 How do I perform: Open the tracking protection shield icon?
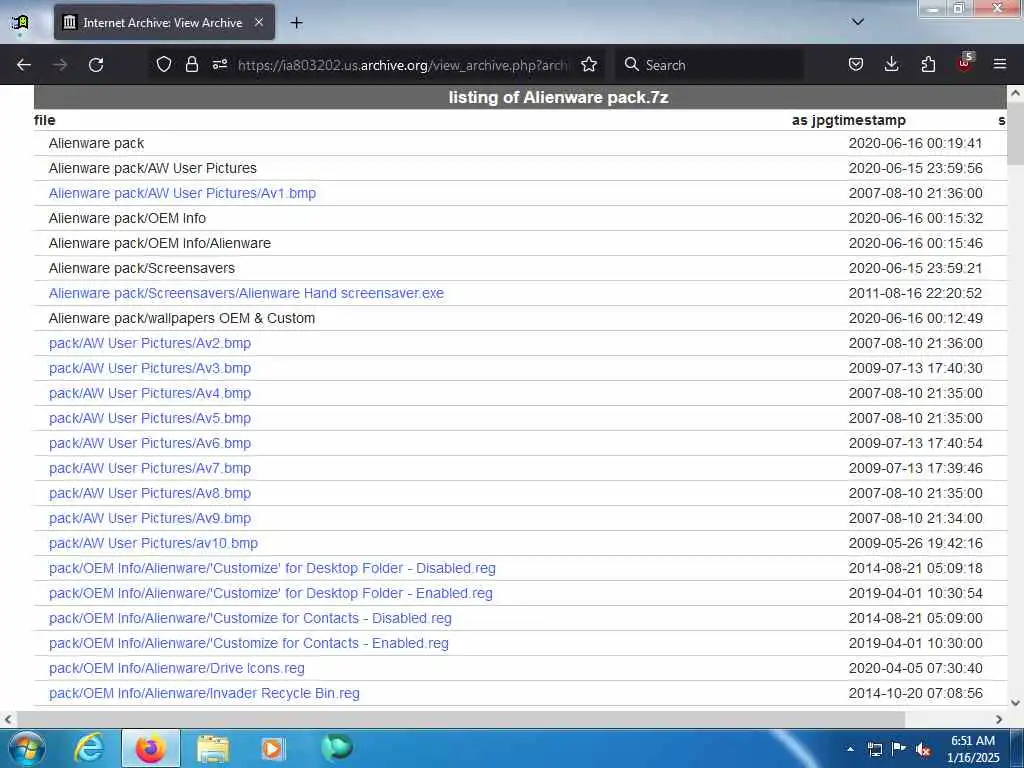pos(164,64)
